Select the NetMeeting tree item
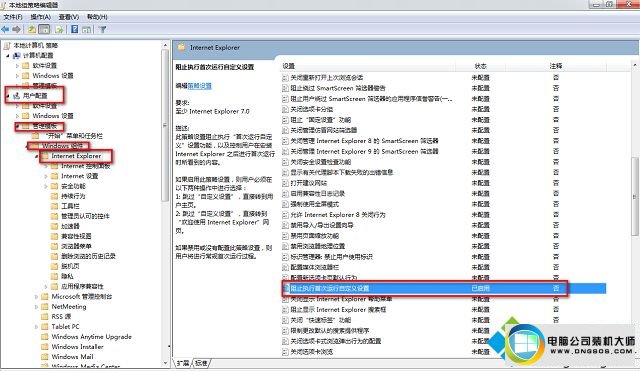 [x=69, y=307]
